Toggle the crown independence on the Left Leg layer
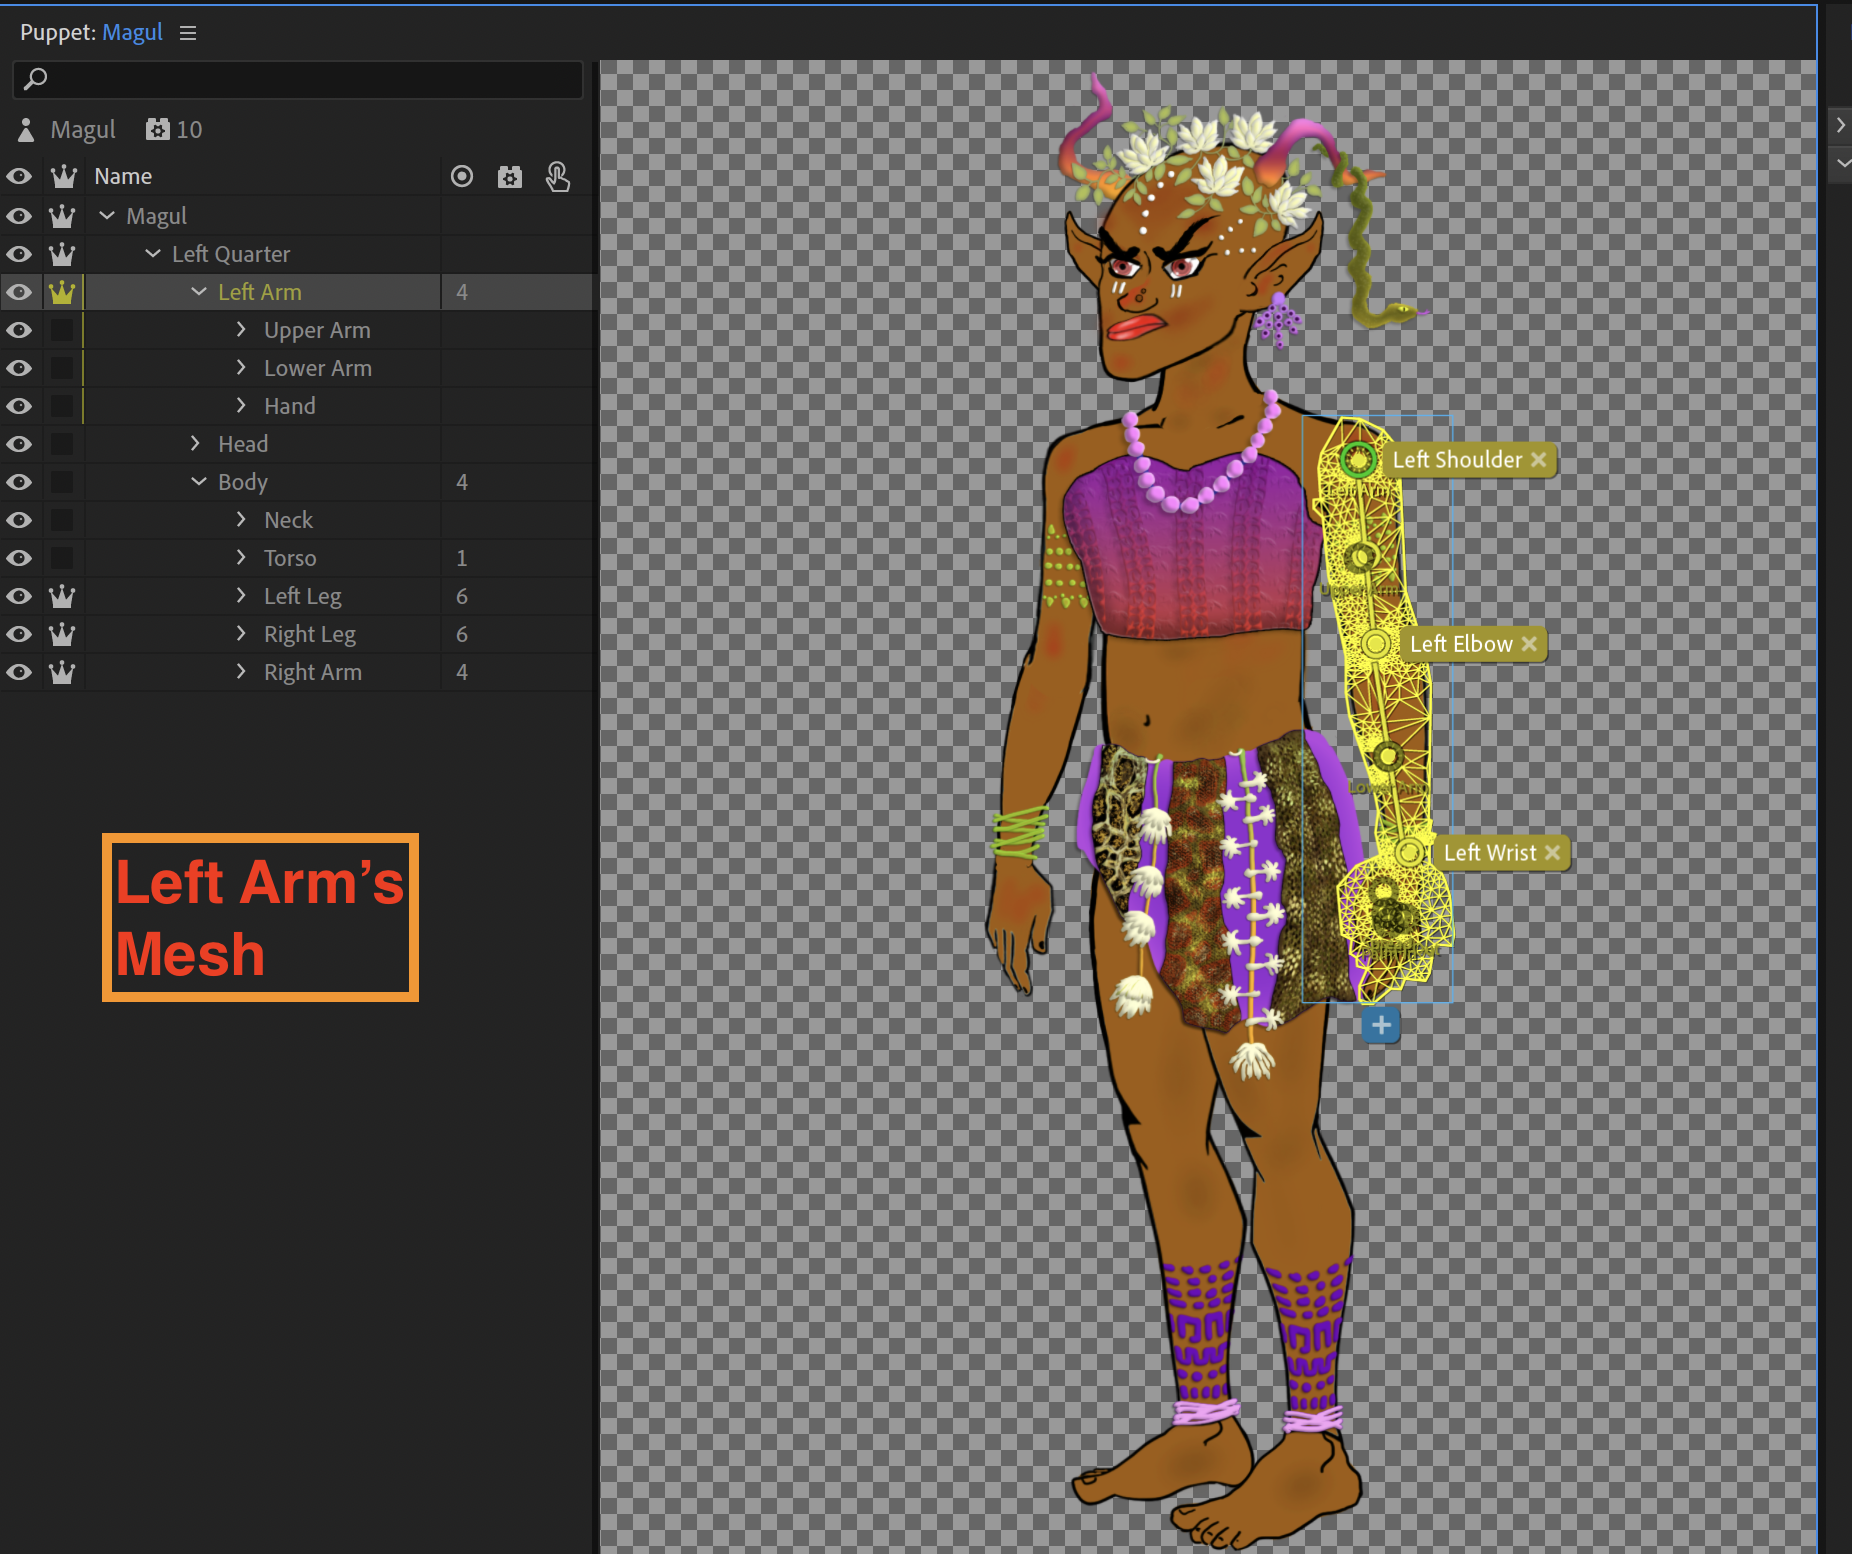 click(x=62, y=596)
